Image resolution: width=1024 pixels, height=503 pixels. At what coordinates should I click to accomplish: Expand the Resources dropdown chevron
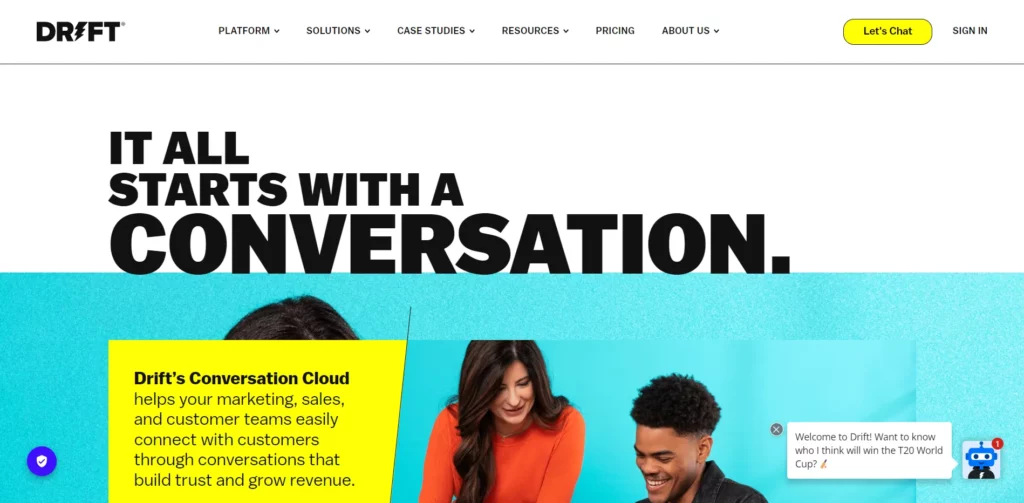pos(566,31)
